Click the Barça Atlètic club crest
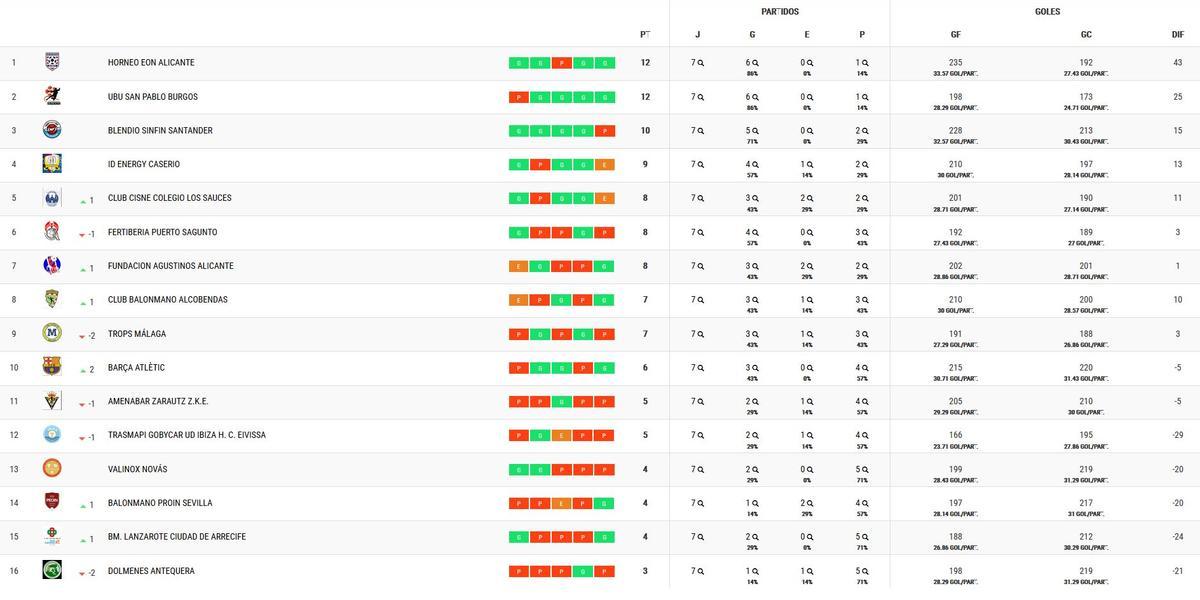Viewport: 1200px width, 600px height. coord(51,367)
